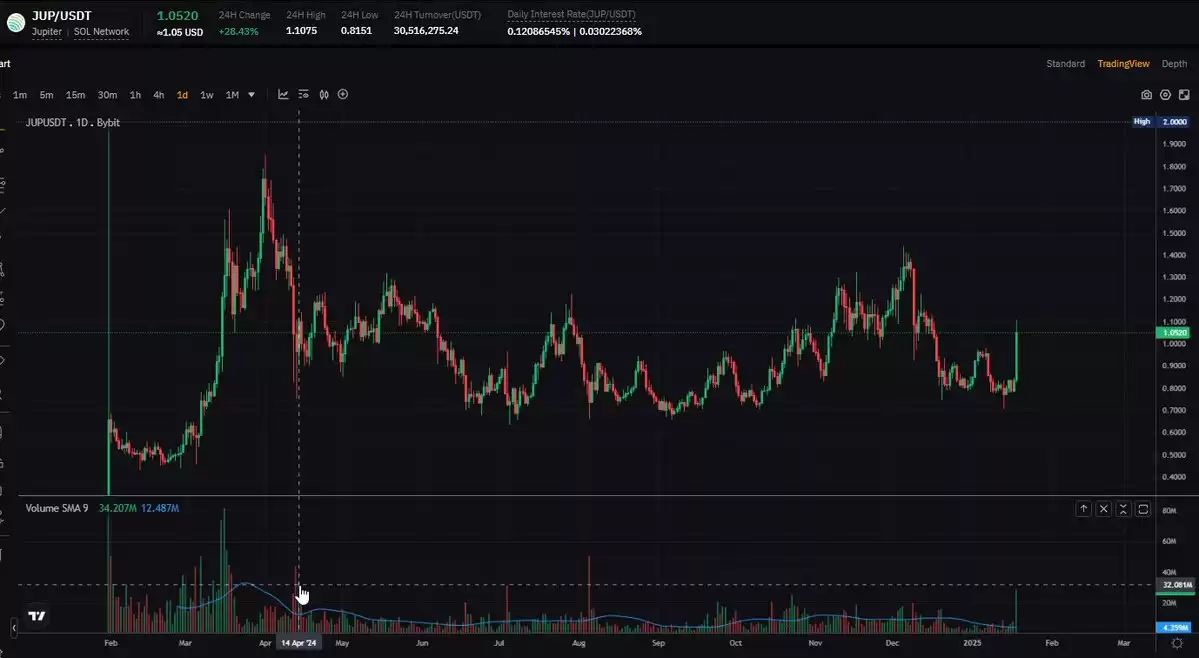Screen dimensions: 1199x658
Task: Click the 24H turnover value 30,516,275.24
Action: 426,31
